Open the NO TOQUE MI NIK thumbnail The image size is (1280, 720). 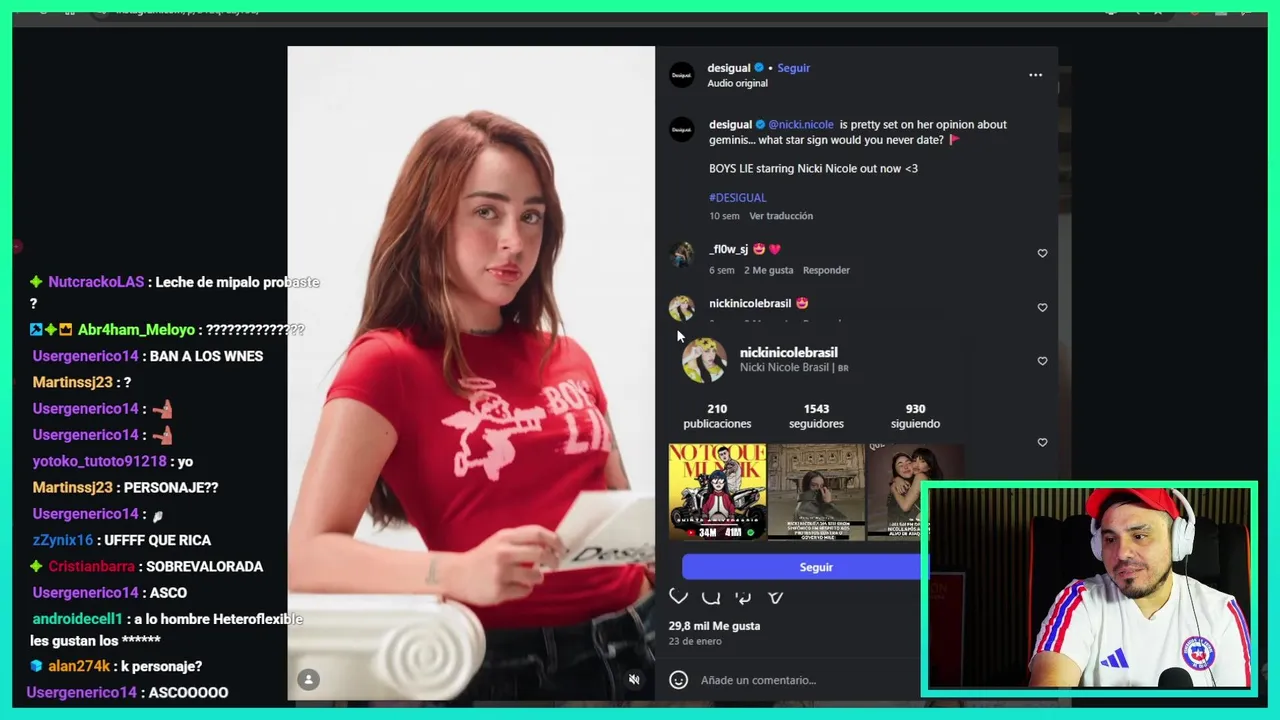tap(717, 492)
